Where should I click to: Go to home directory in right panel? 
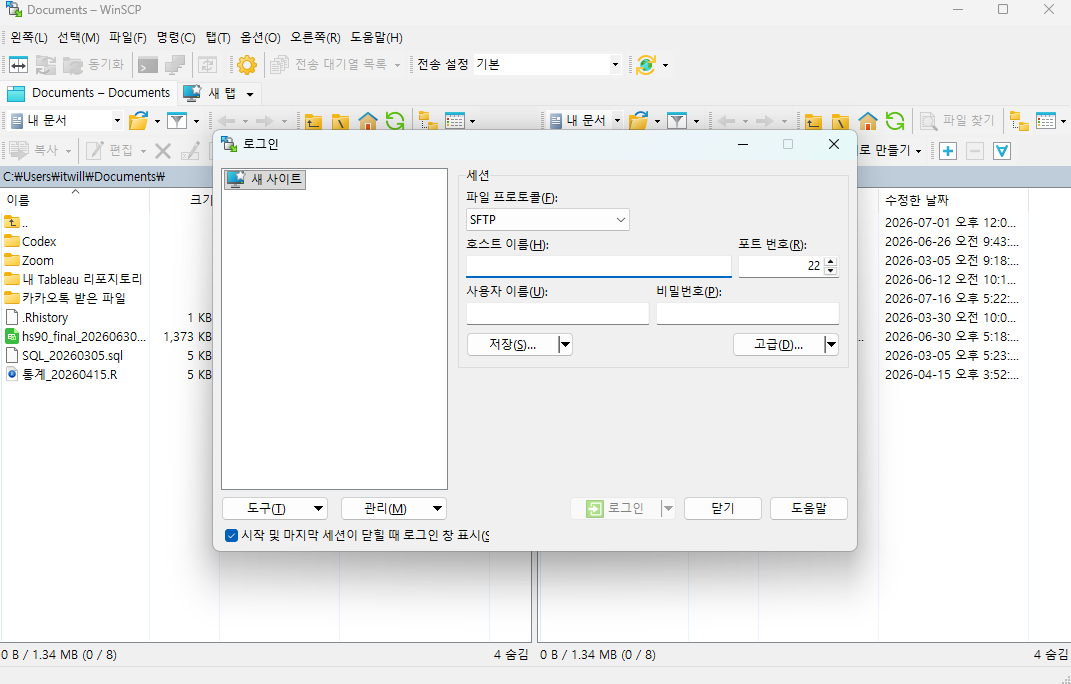click(867, 122)
